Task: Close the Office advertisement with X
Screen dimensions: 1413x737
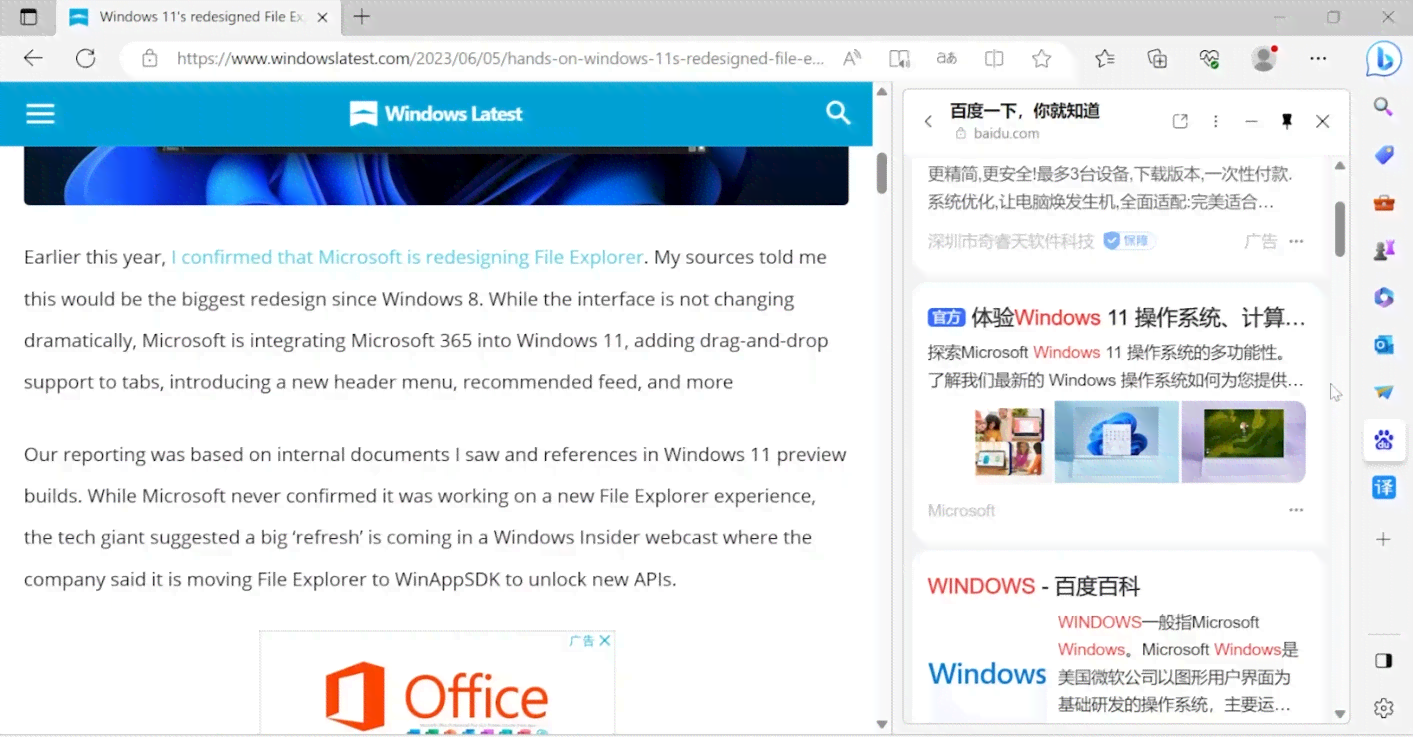Action: point(605,641)
